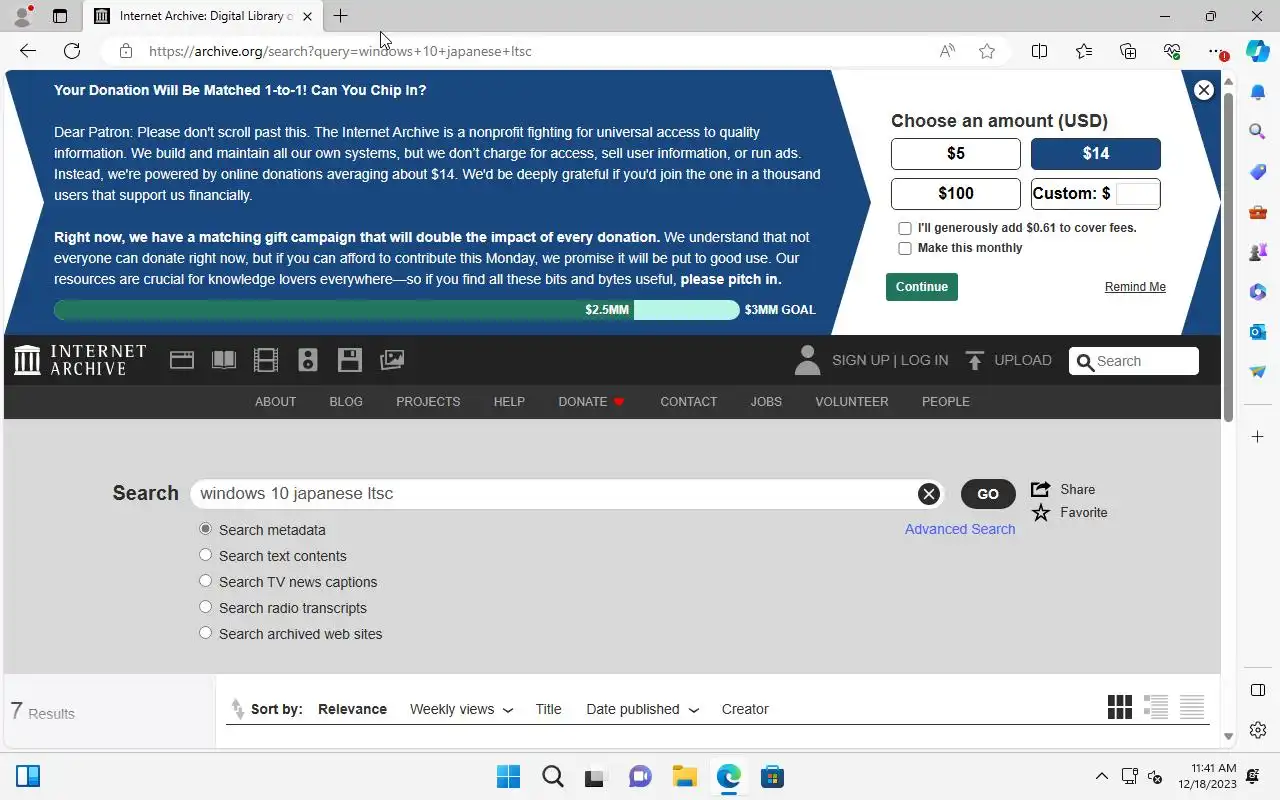Choose the $14 donation amount
The image size is (1280, 800).
click(x=1096, y=153)
